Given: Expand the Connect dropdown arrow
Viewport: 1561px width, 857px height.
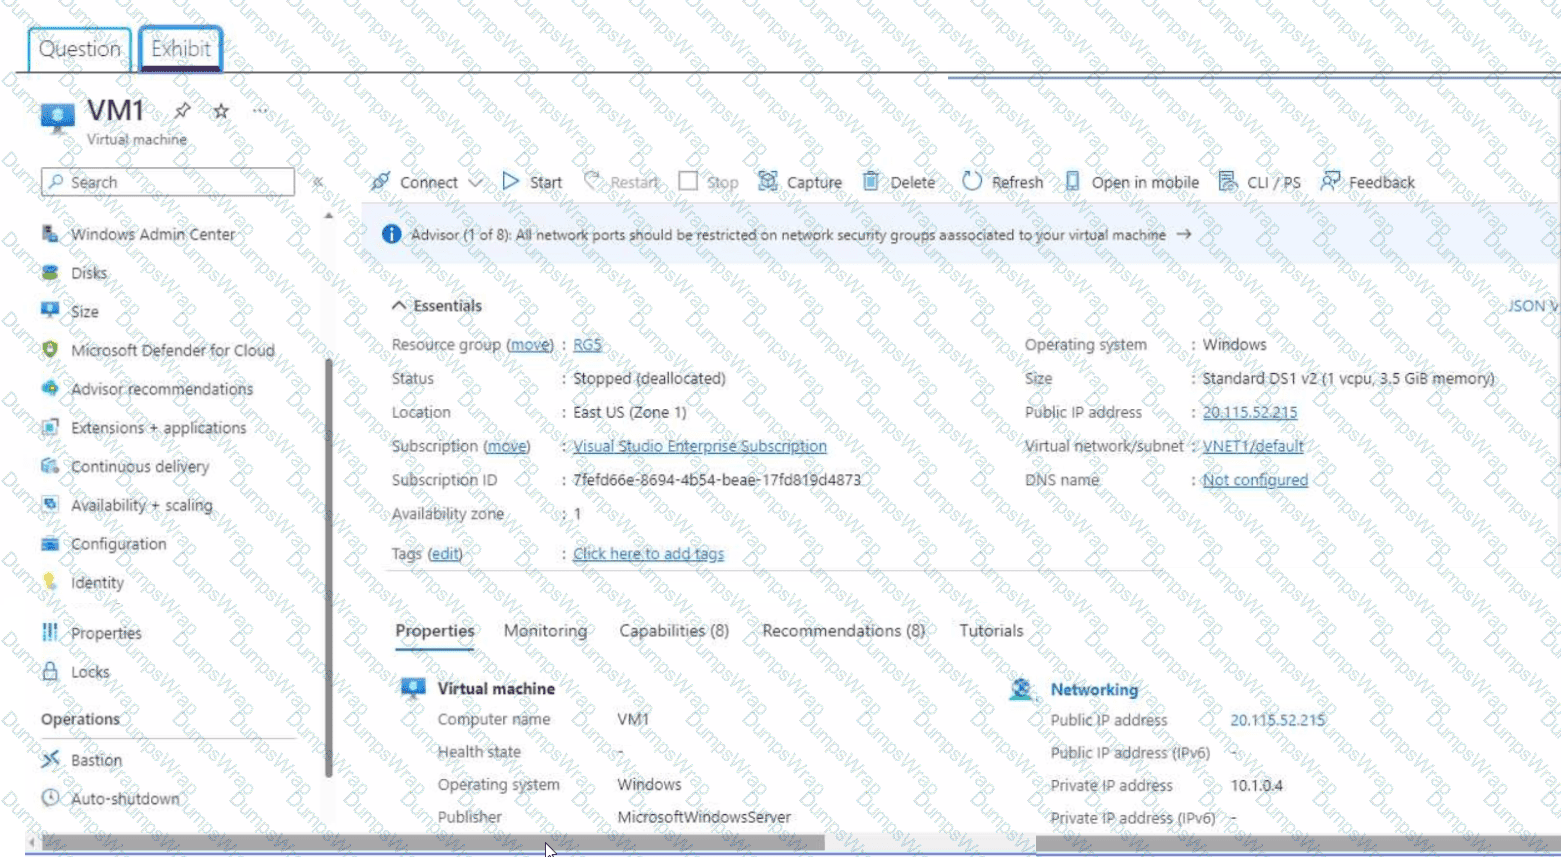Looking at the screenshot, I should point(476,182).
